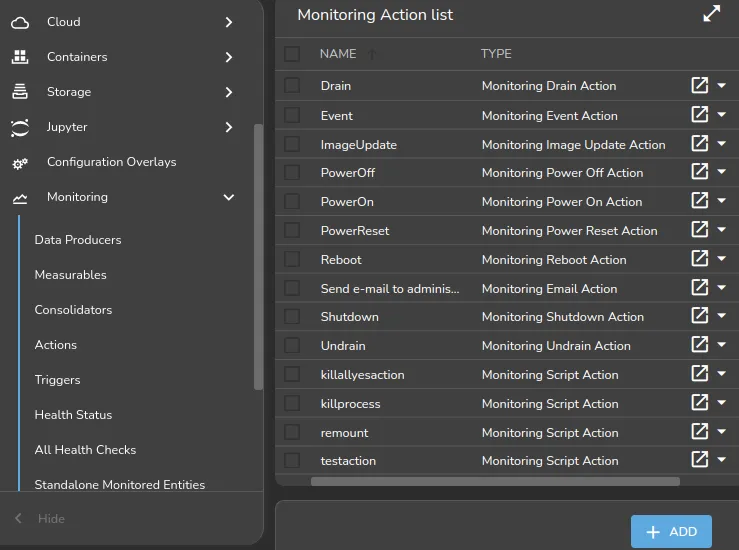Open the Undrain action edit icon
The width and height of the screenshot is (739, 550).
tap(699, 345)
